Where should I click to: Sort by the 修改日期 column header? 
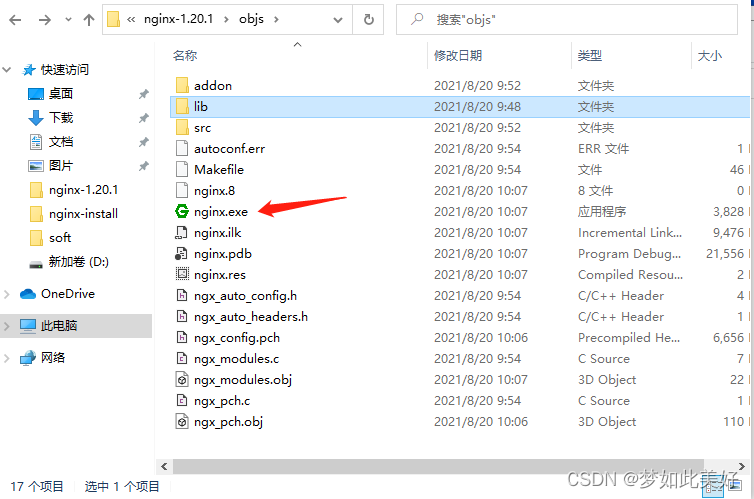point(458,56)
